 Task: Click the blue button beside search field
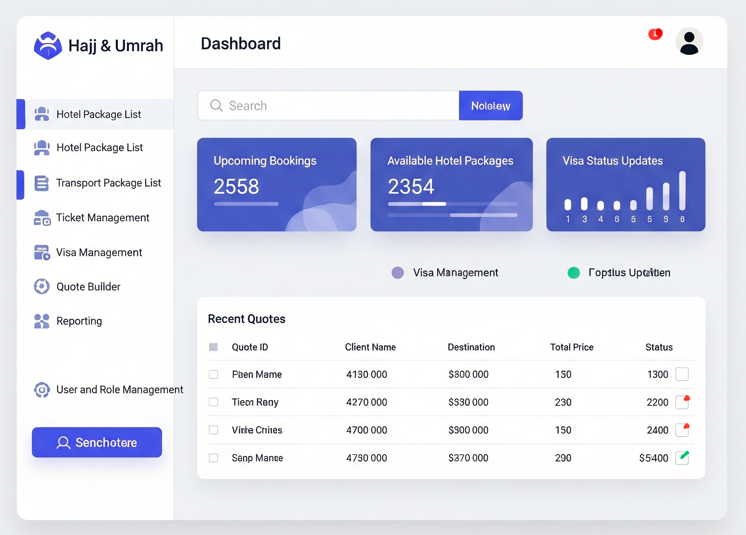(490, 106)
